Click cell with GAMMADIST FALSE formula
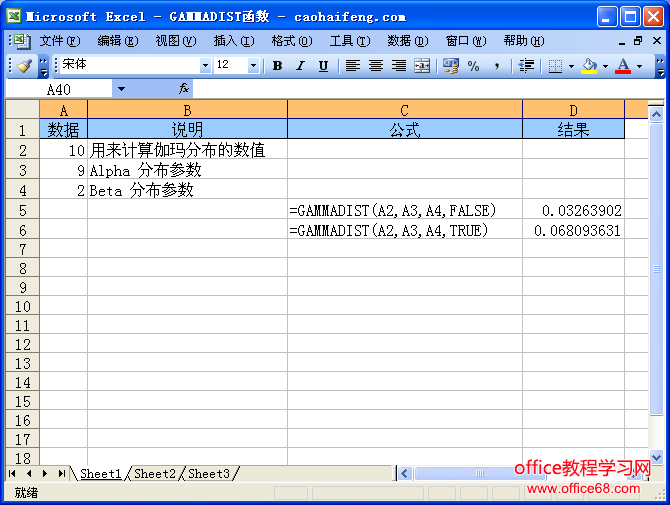The height and width of the screenshot is (505, 670). (405, 210)
